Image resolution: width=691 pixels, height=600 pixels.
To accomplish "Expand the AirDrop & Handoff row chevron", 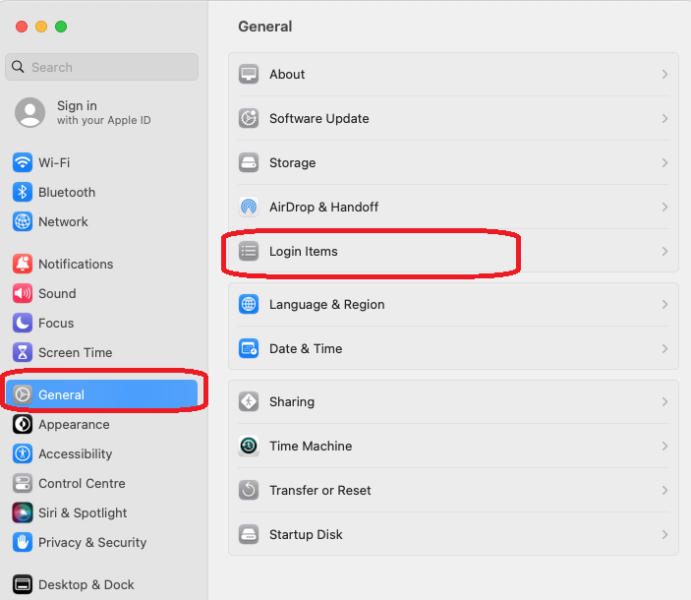I will [665, 207].
